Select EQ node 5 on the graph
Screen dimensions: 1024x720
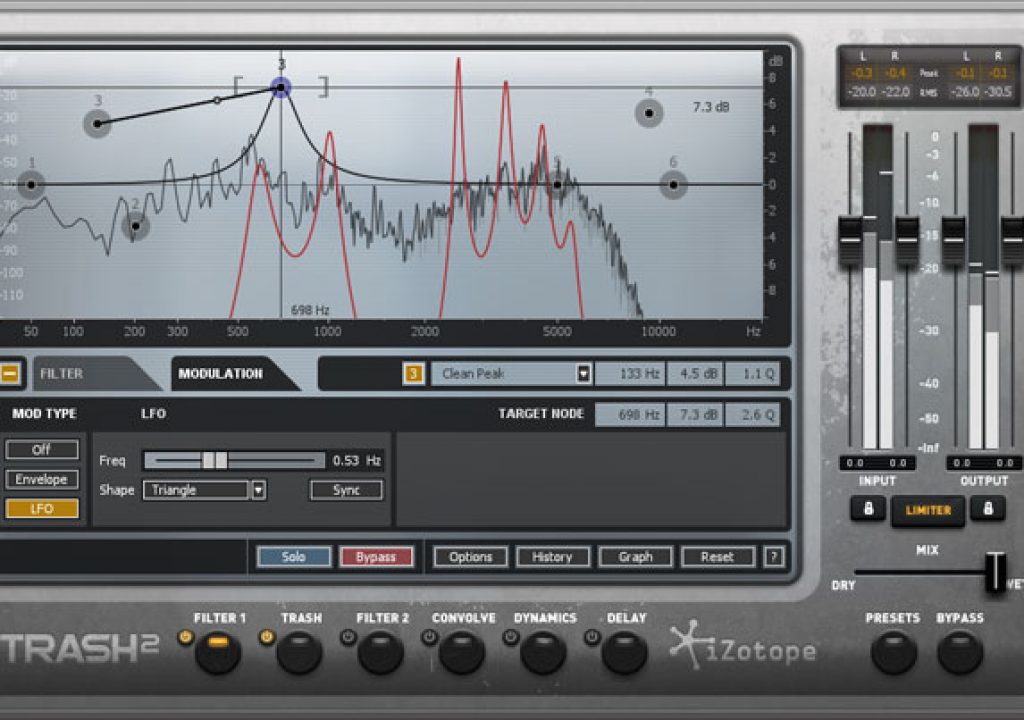point(557,185)
